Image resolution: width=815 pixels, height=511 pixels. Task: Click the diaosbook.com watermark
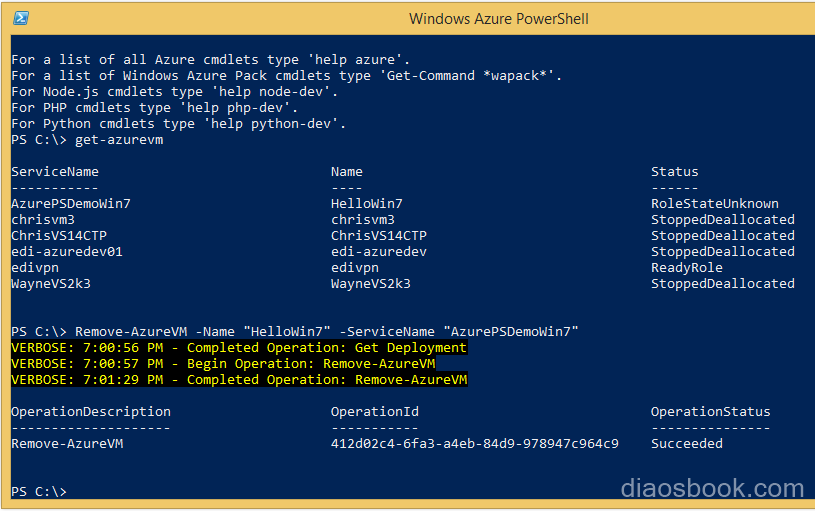[x=712, y=488]
